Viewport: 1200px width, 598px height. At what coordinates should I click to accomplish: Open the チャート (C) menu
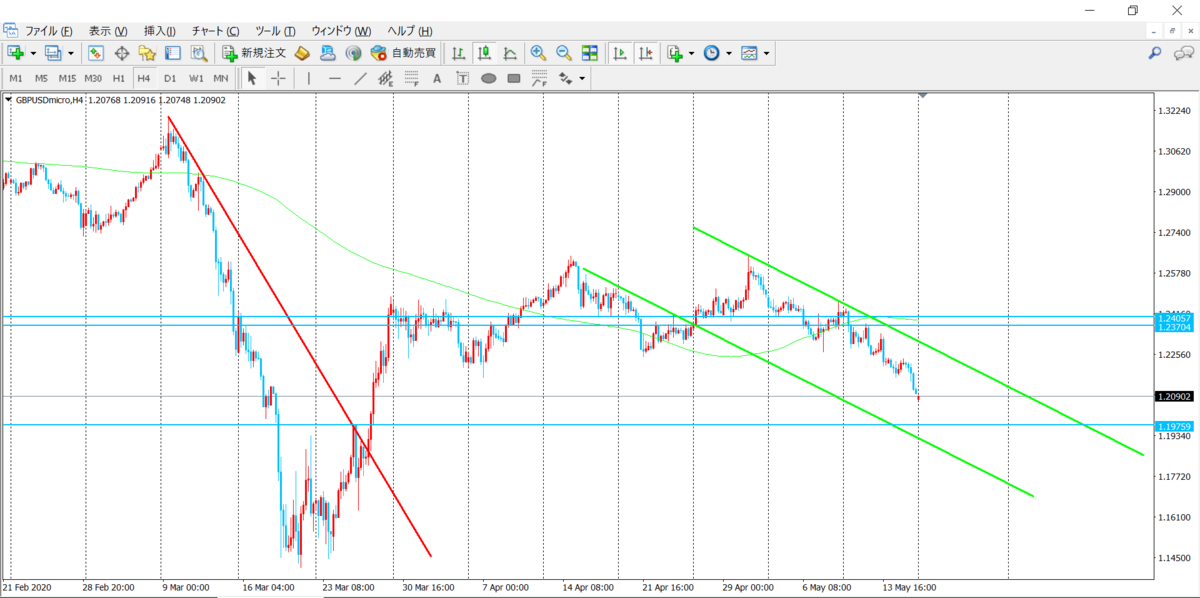216,31
